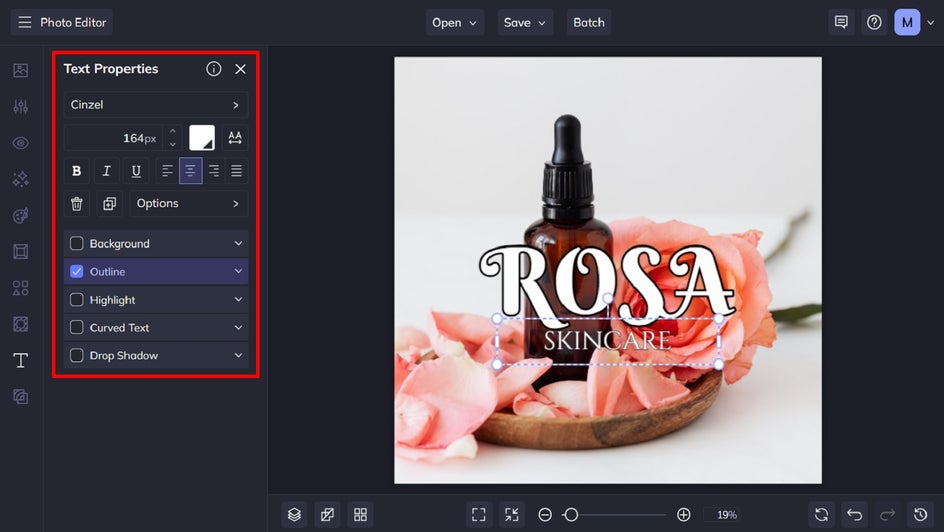Expand the Background section chevron
The image size is (944, 532).
(x=238, y=243)
